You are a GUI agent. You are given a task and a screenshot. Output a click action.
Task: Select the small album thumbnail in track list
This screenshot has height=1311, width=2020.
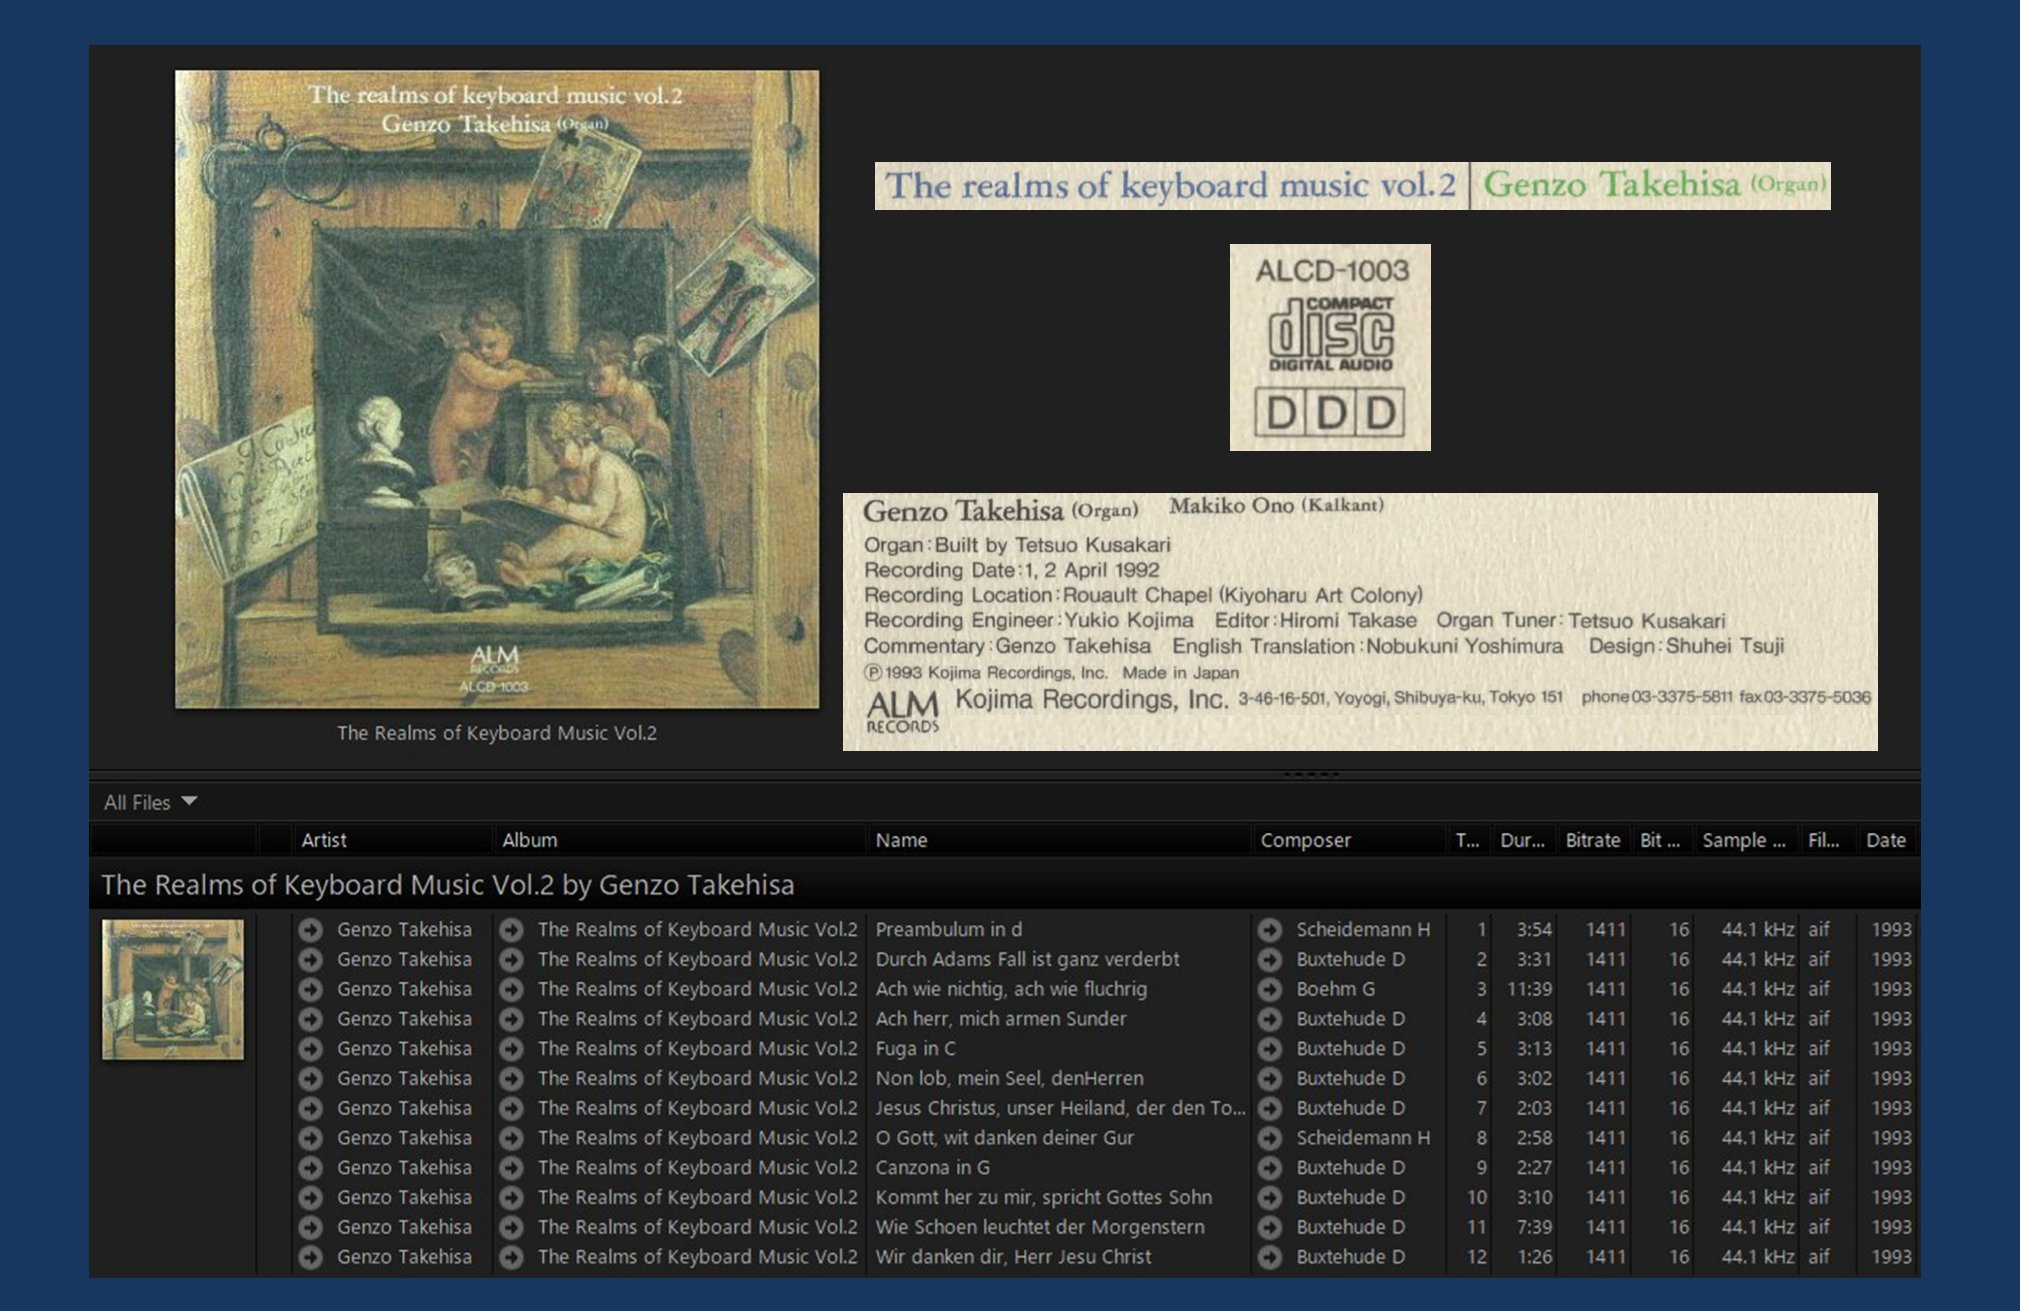[173, 989]
